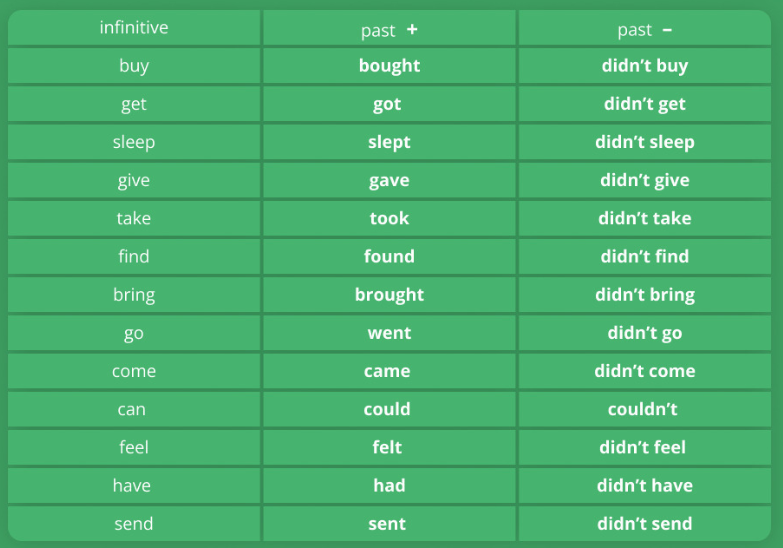This screenshot has width=783, height=548.
Task: Click the infinitive 'get' cell
Action: pos(134,104)
